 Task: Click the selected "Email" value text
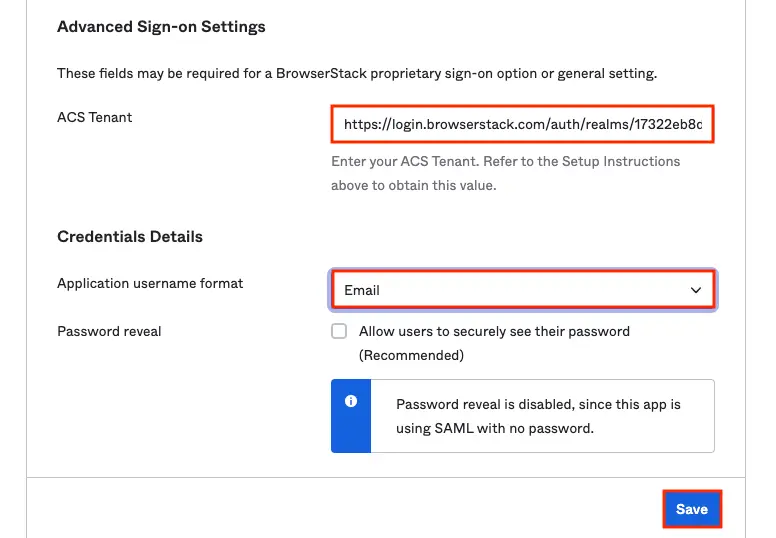coord(362,290)
